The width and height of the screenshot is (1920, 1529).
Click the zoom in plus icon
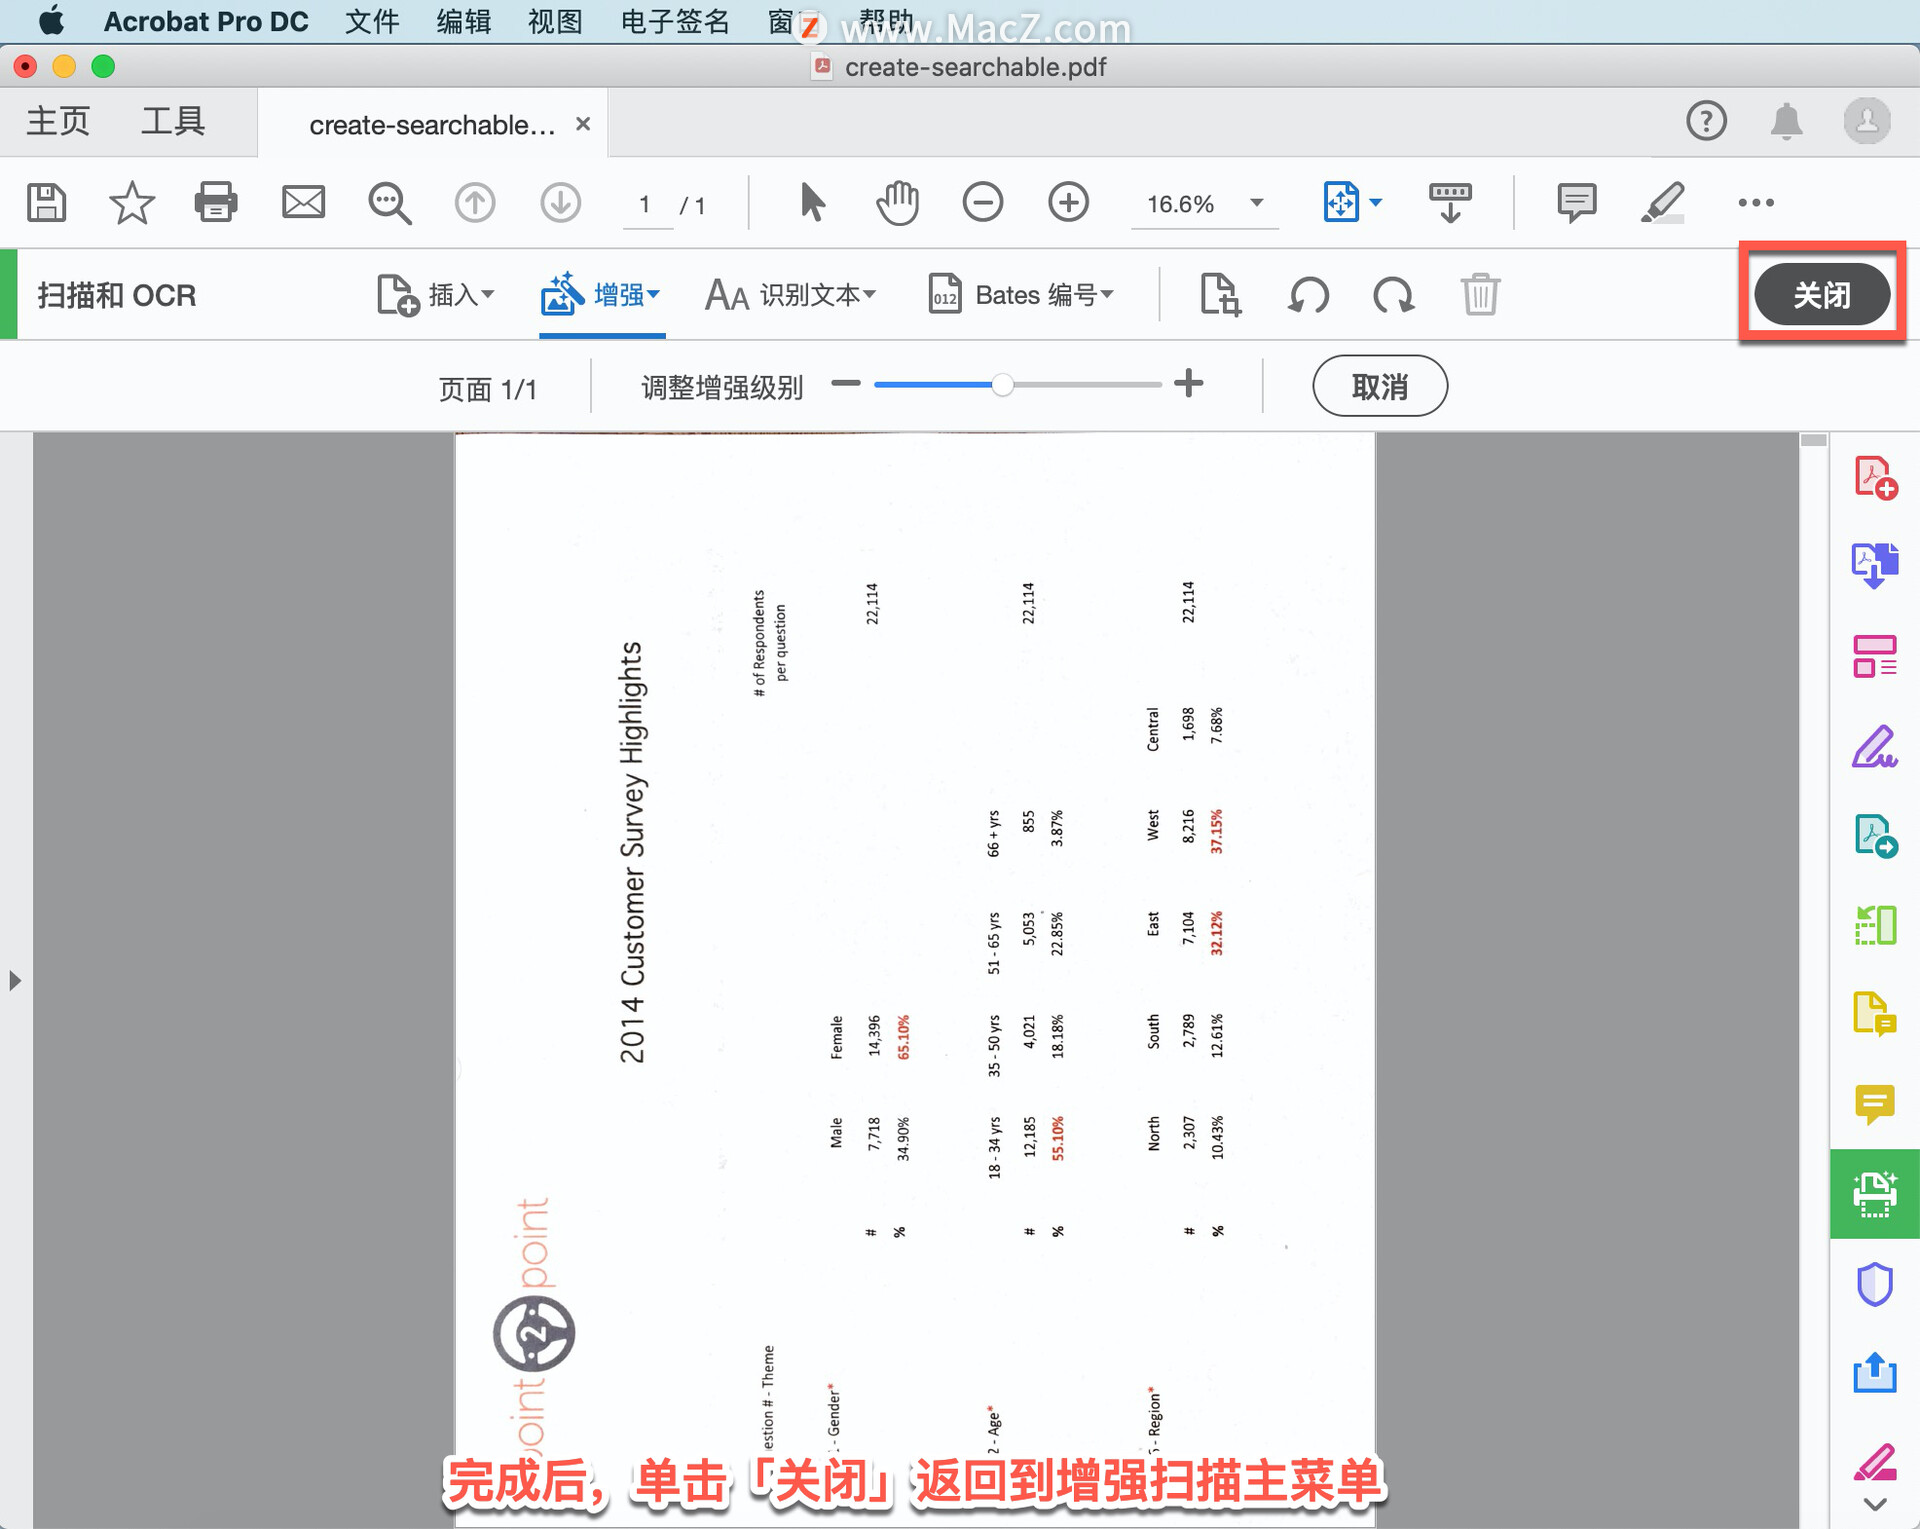click(1068, 203)
